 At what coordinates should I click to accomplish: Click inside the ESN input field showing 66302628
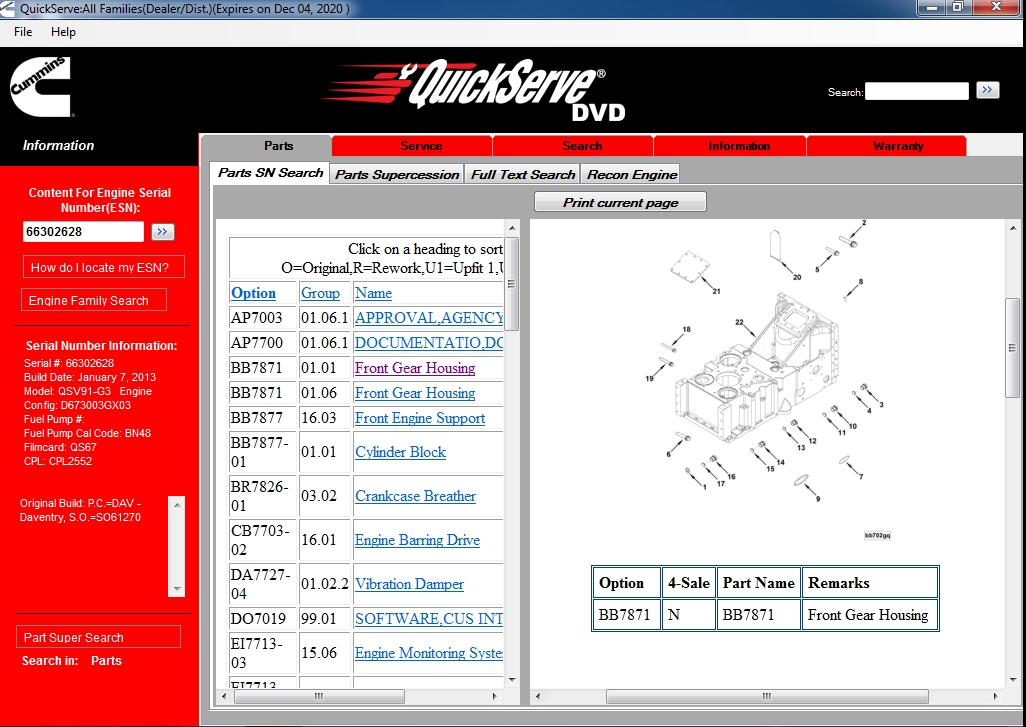(x=82, y=231)
